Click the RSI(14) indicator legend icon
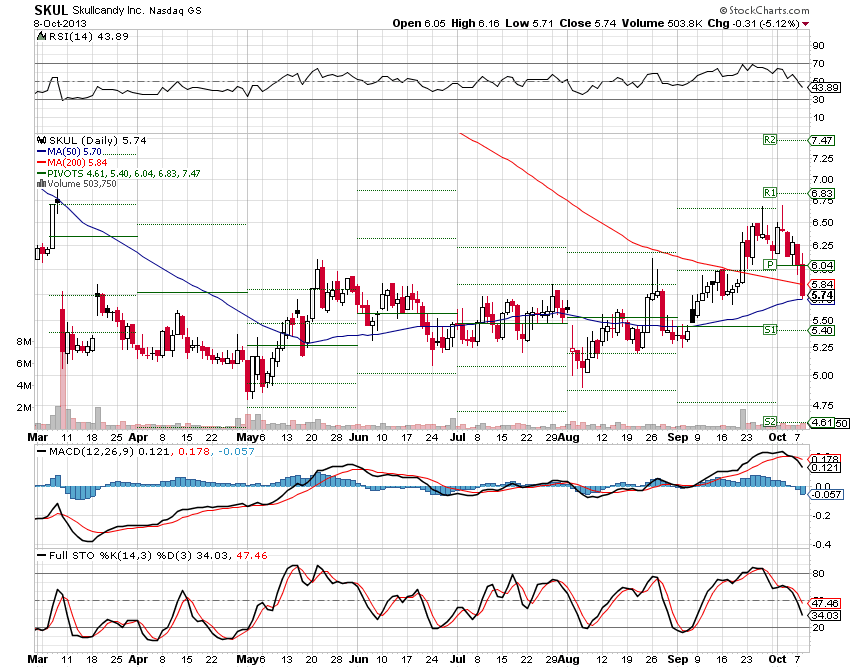 tap(41, 36)
